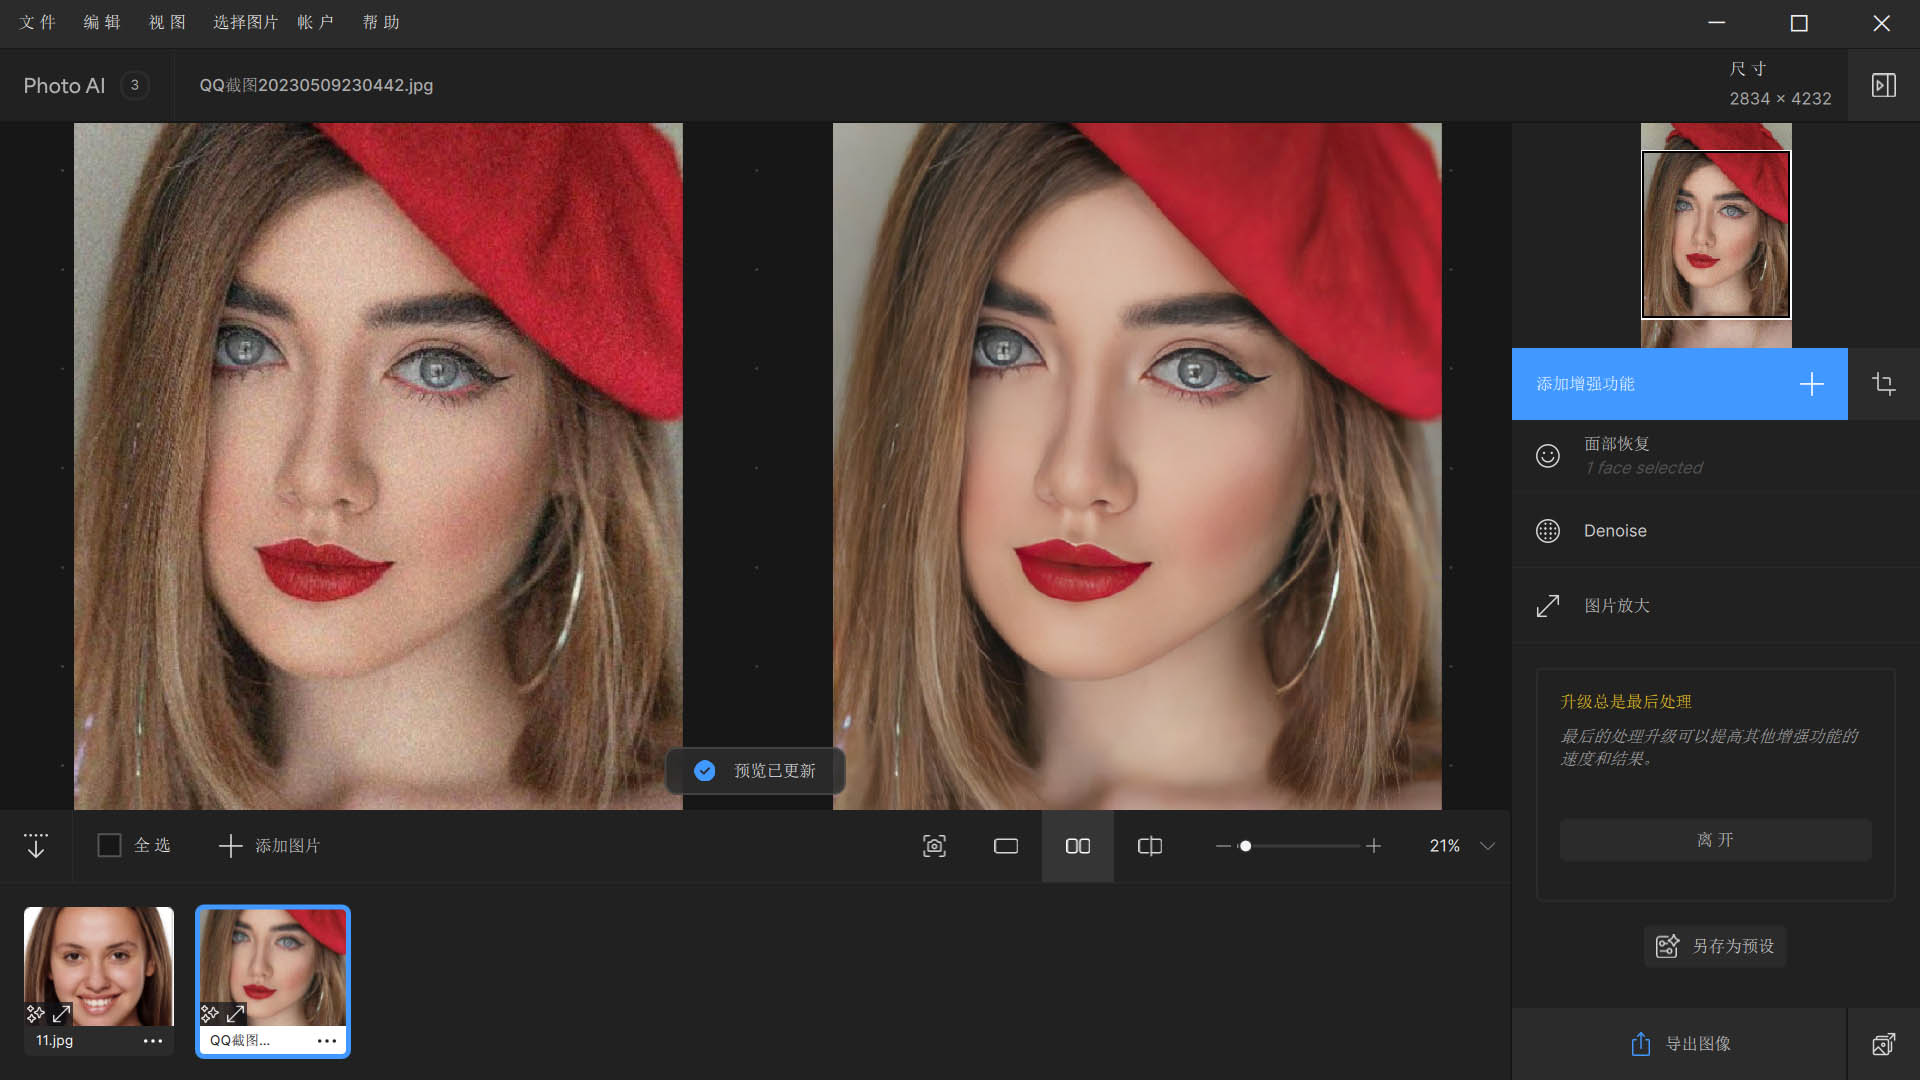
Task: Click the upscale arrow icon on QQ截图
Action: [x=236, y=1014]
